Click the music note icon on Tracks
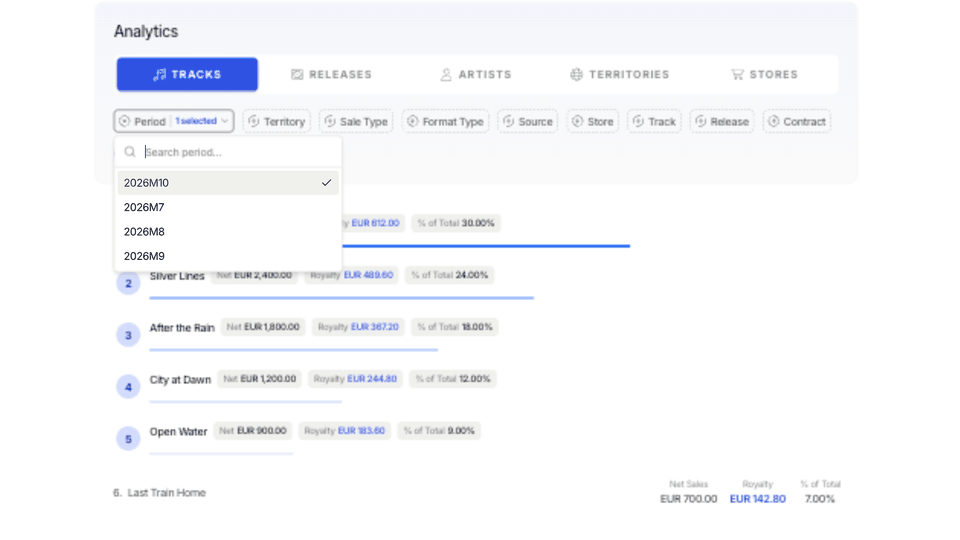Image resolution: width=960 pixels, height=540 pixels. click(x=160, y=75)
